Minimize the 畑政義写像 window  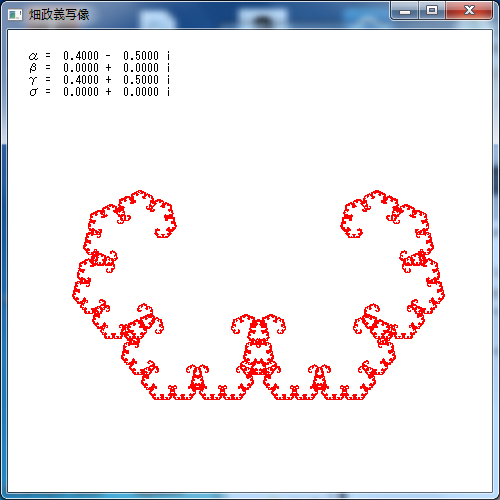pos(405,11)
